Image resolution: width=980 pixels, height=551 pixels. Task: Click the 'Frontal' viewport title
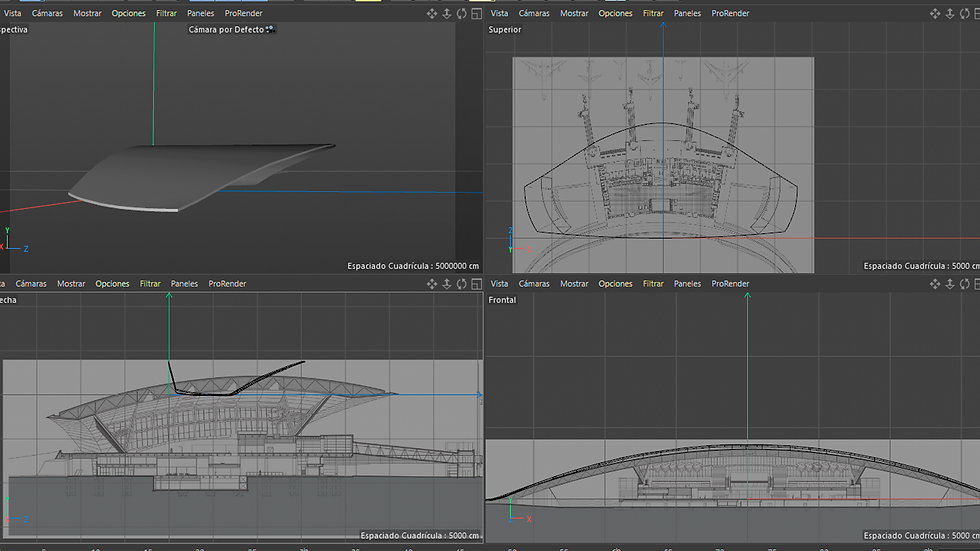tap(502, 300)
